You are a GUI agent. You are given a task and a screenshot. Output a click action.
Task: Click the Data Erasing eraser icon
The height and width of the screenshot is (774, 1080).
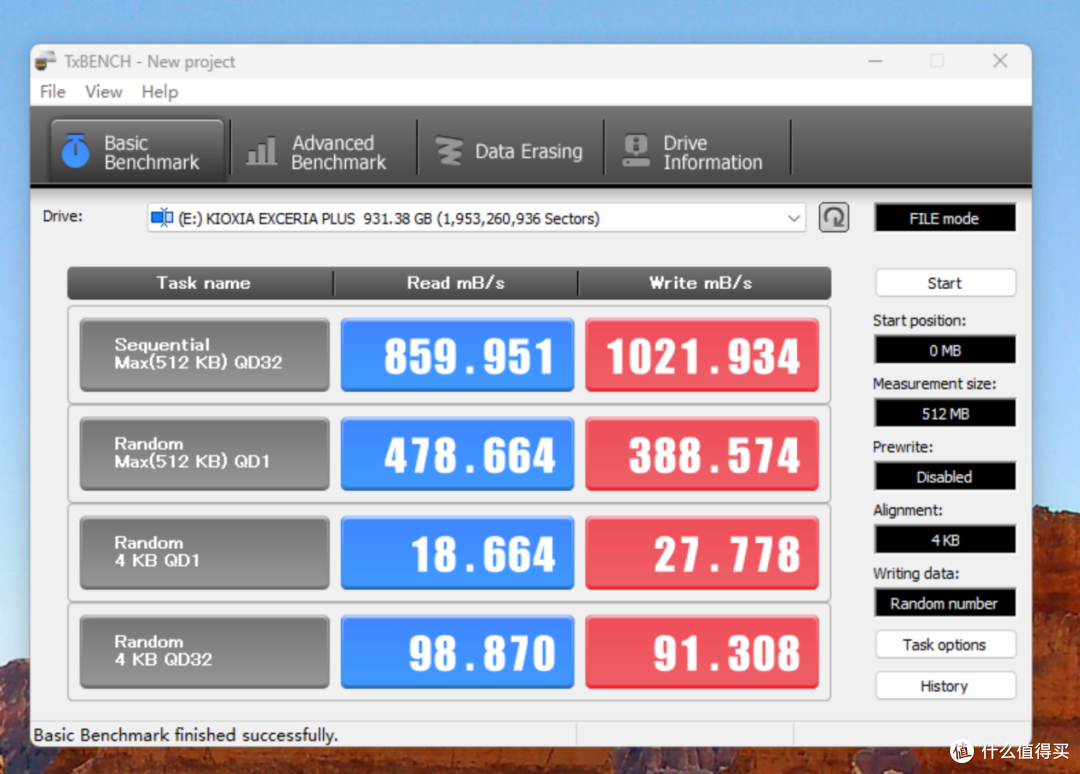(x=449, y=151)
